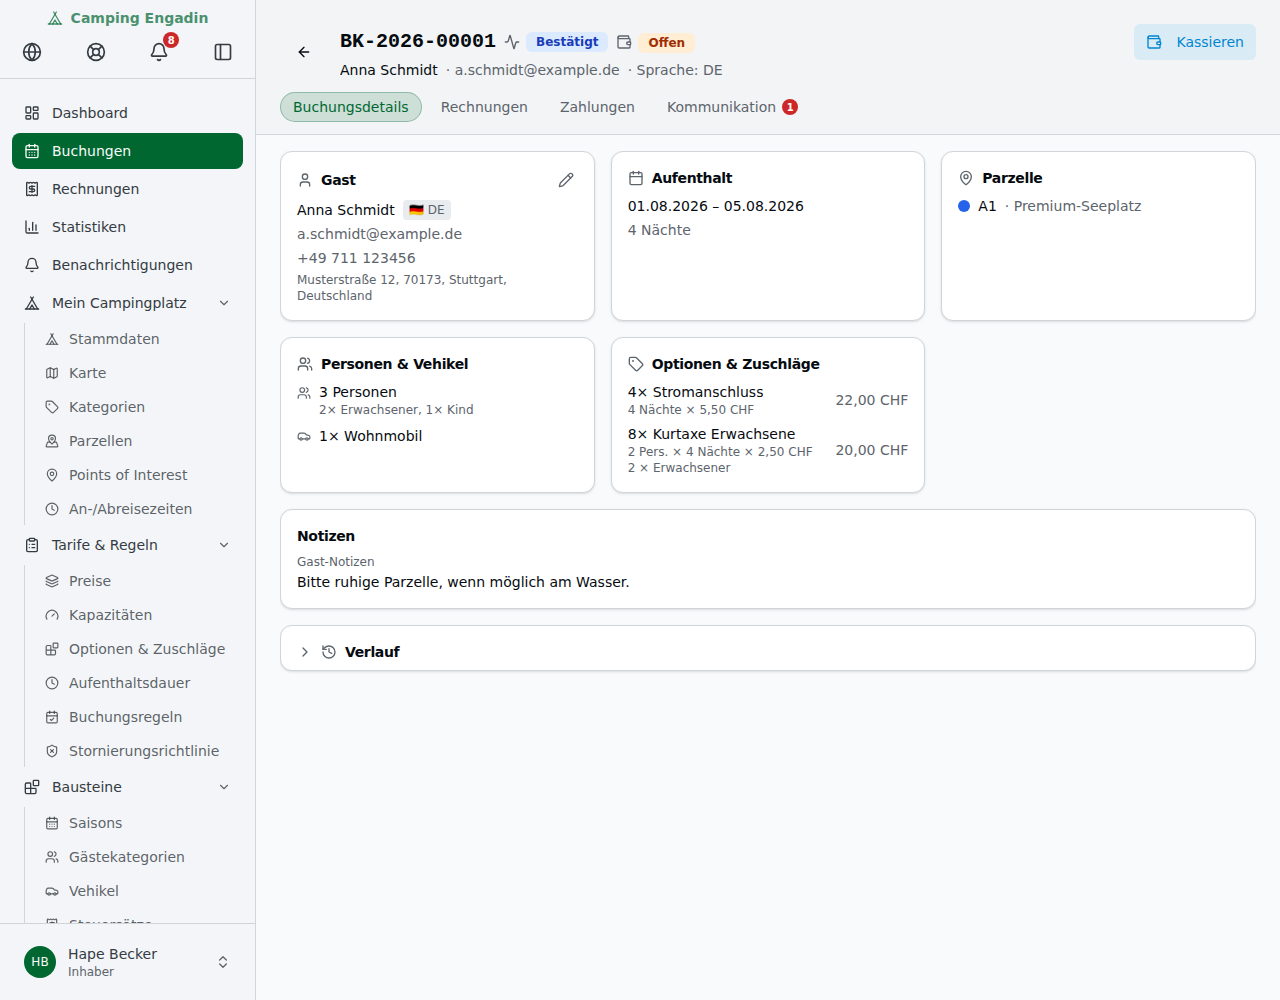Click the stay dates 01.08.2026 – 05.08.2026

pos(716,206)
